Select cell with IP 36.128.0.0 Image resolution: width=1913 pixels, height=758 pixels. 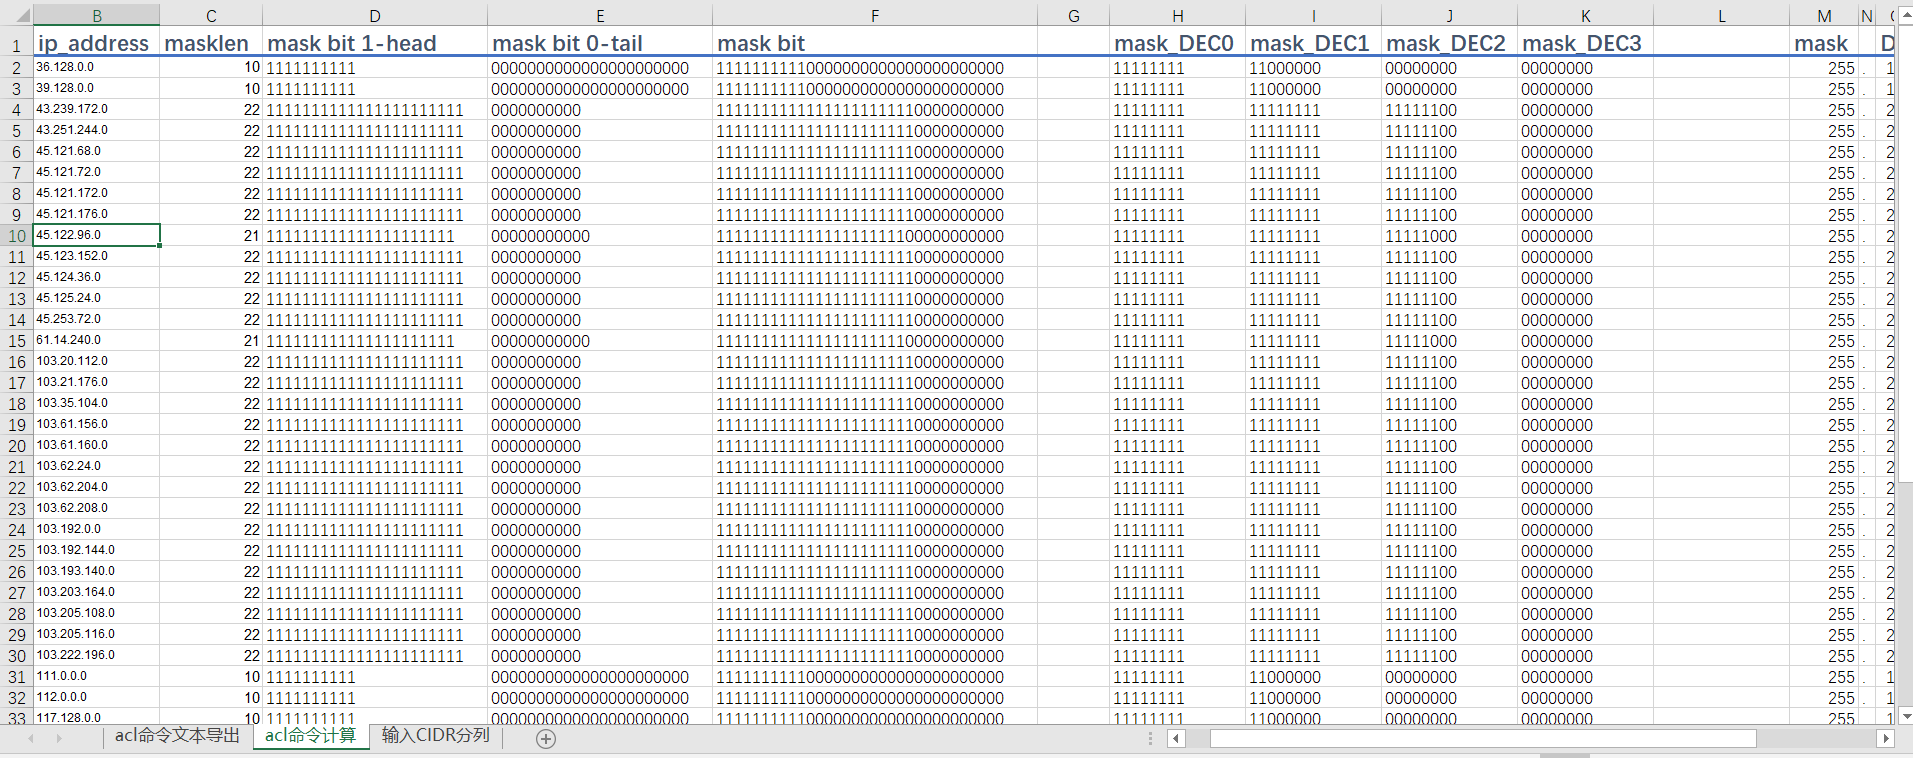tap(96, 68)
